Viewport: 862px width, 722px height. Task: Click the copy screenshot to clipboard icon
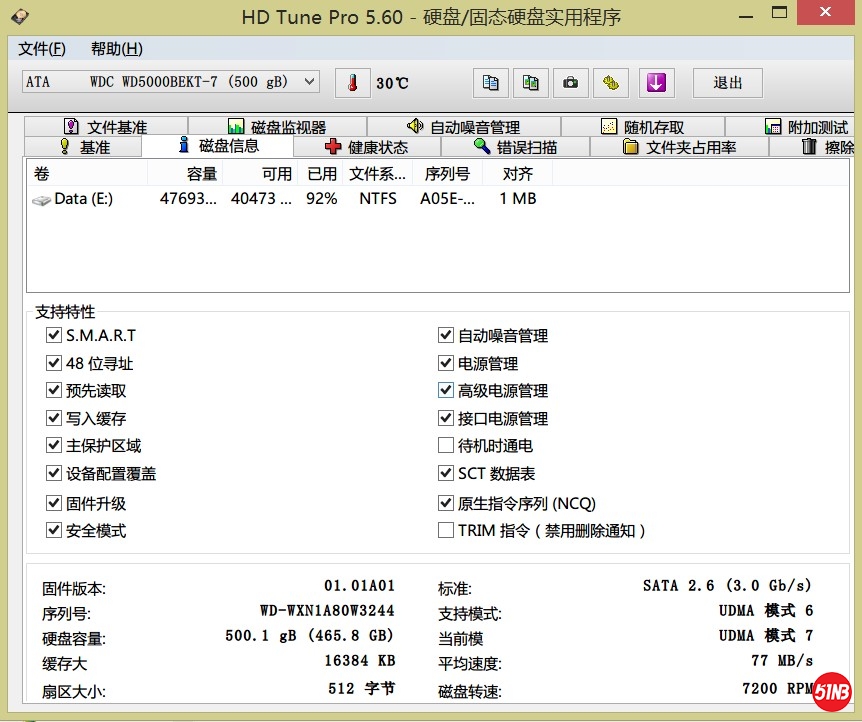pos(530,83)
